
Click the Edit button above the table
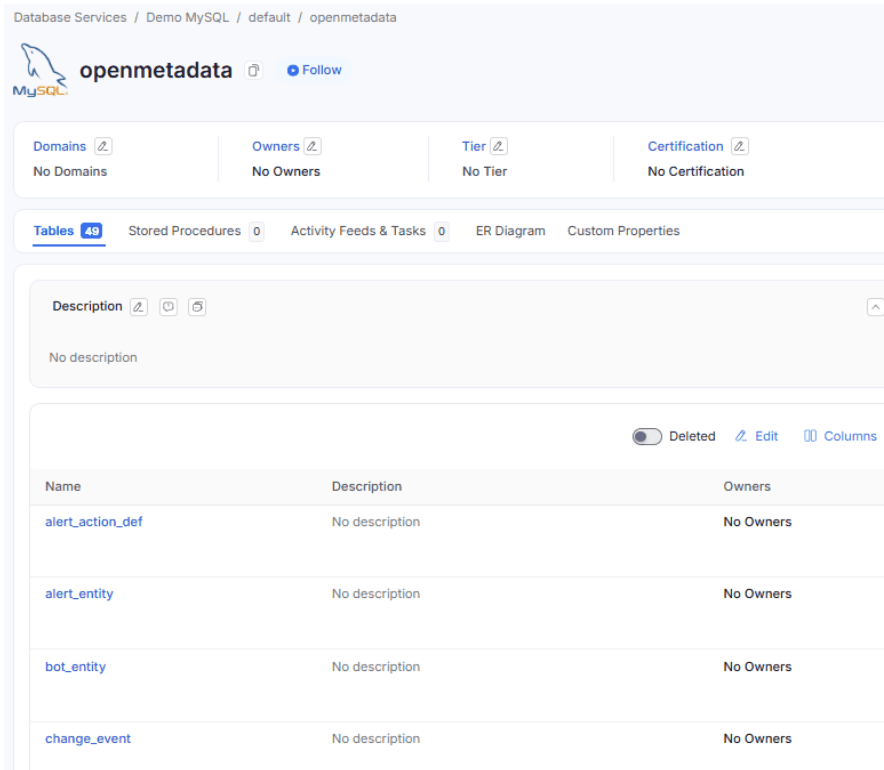(756, 436)
